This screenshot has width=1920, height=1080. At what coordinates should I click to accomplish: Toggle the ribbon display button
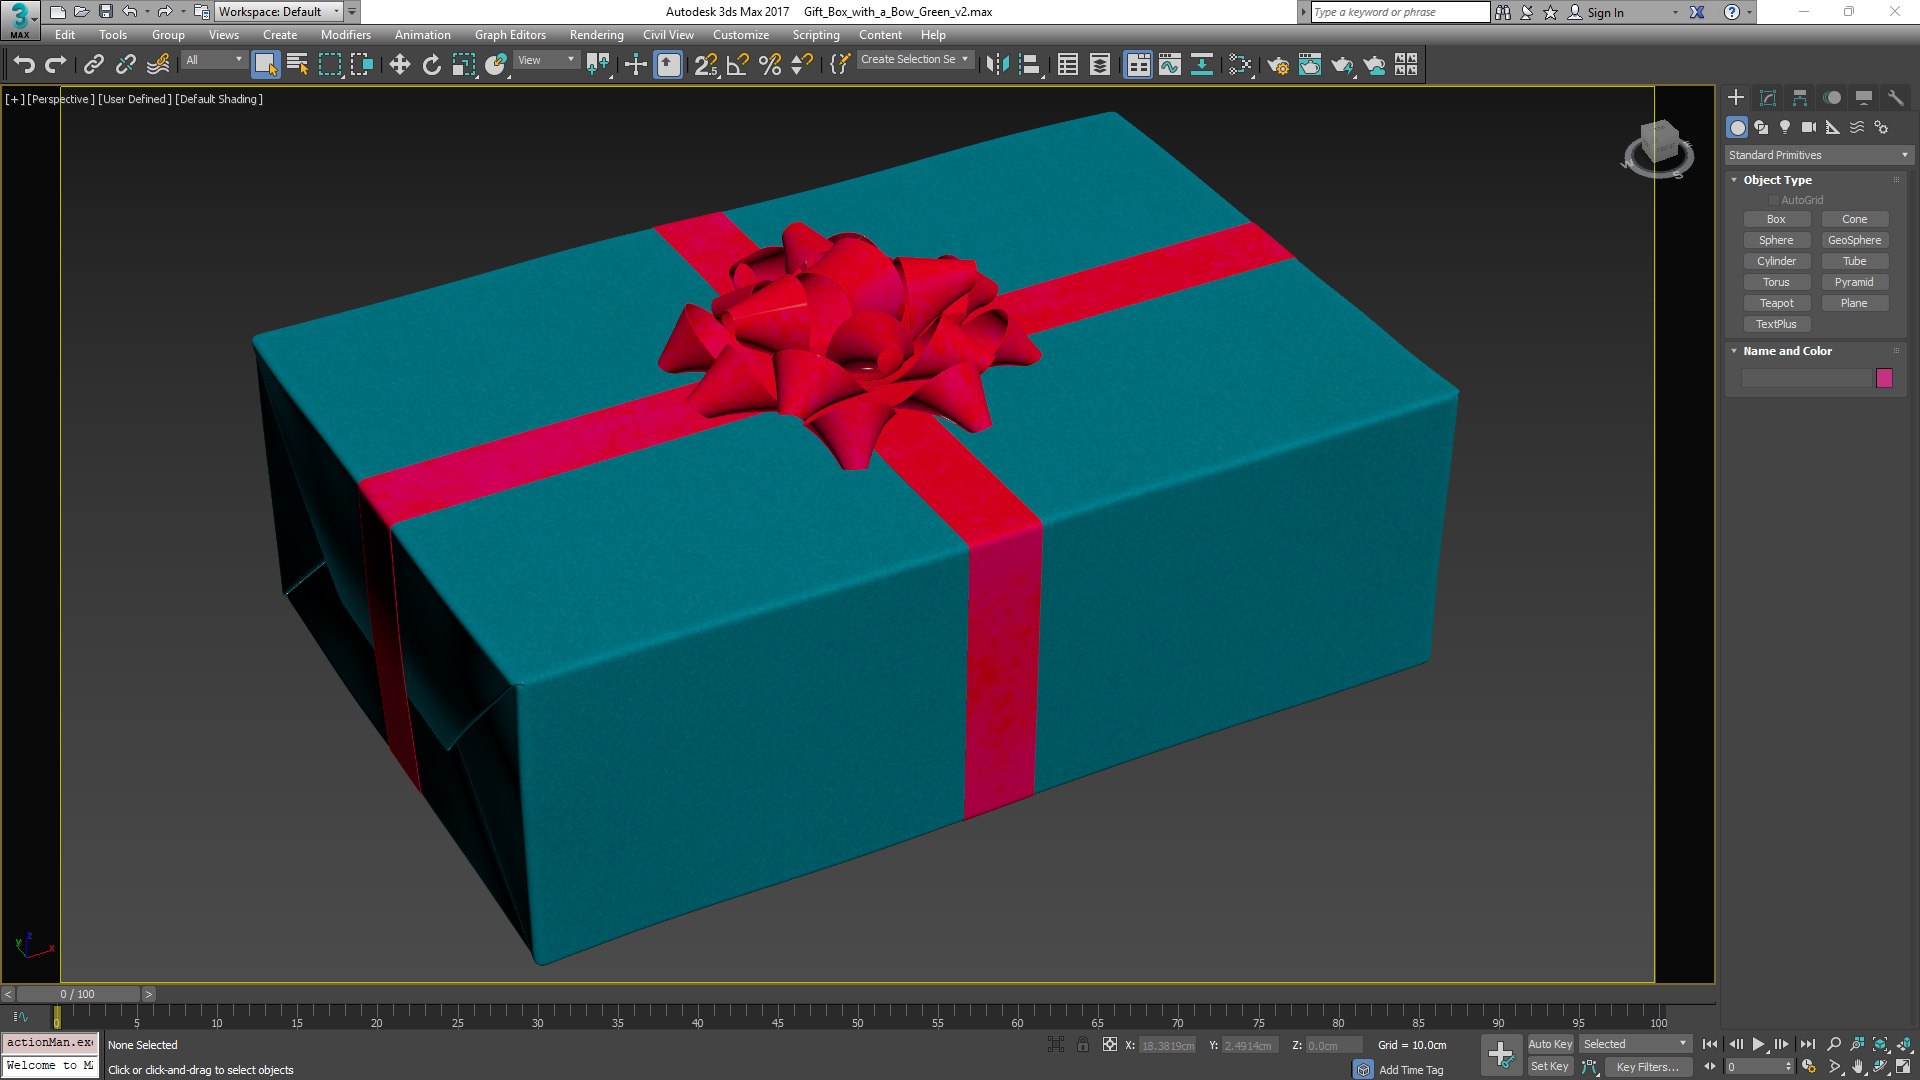(1138, 65)
